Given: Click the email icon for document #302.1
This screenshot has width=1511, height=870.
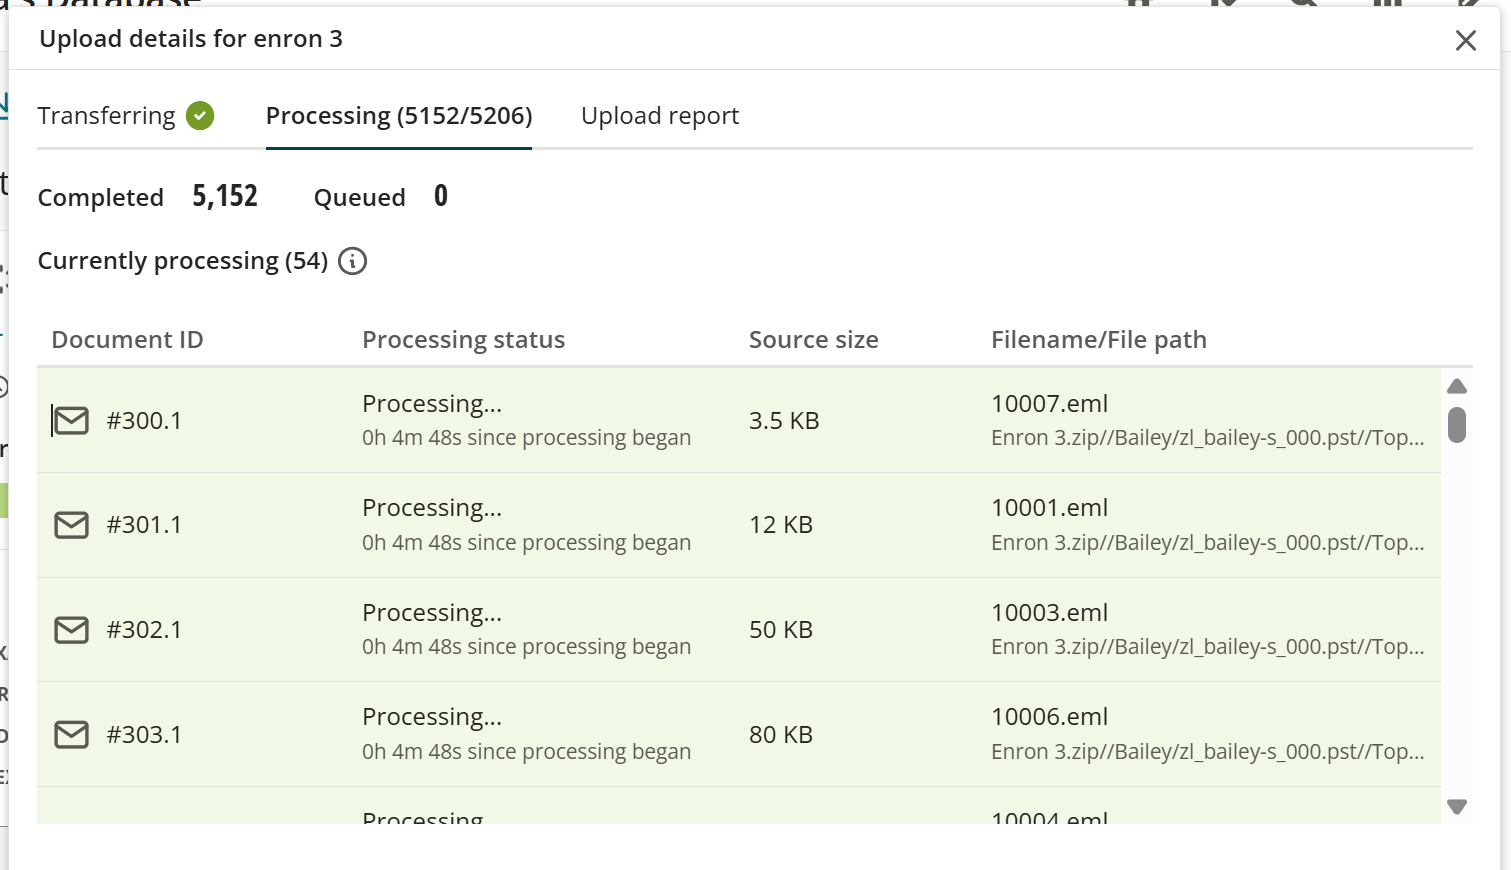Looking at the screenshot, I should pos(71,630).
